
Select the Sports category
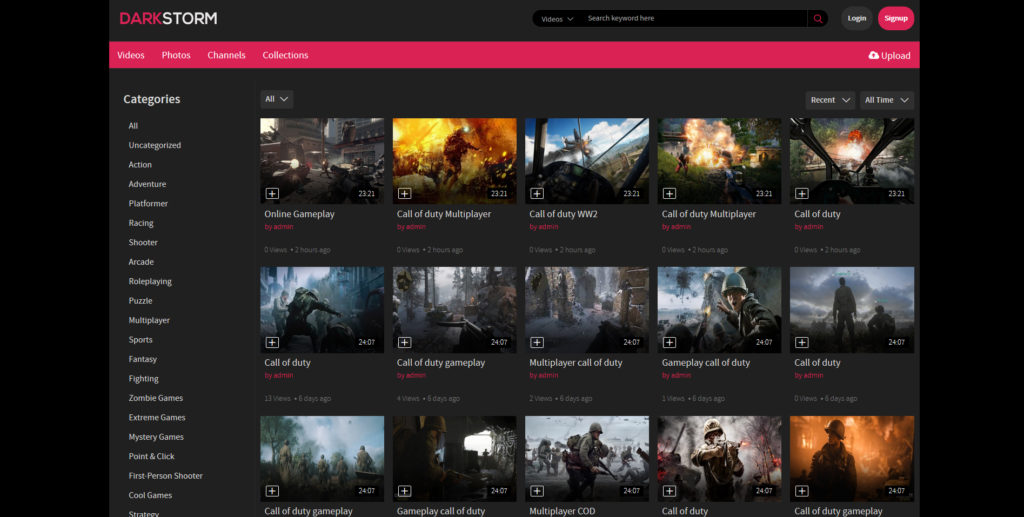click(x=140, y=340)
